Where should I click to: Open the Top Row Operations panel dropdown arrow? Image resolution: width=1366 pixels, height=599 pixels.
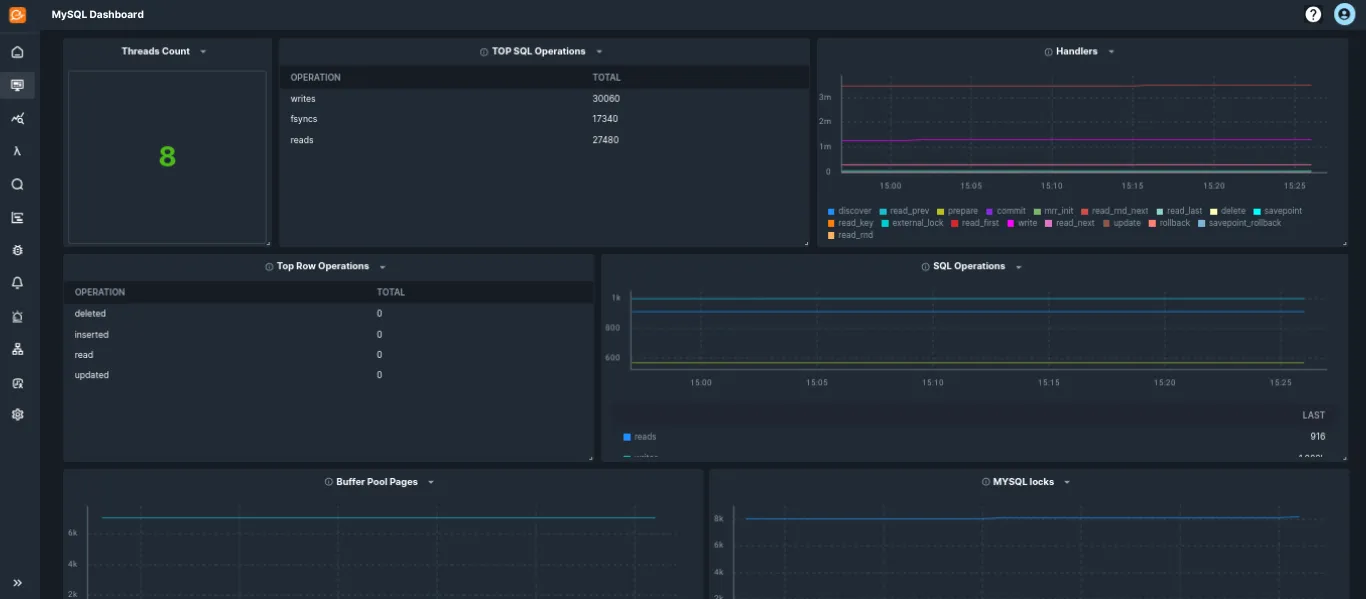tap(382, 267)
